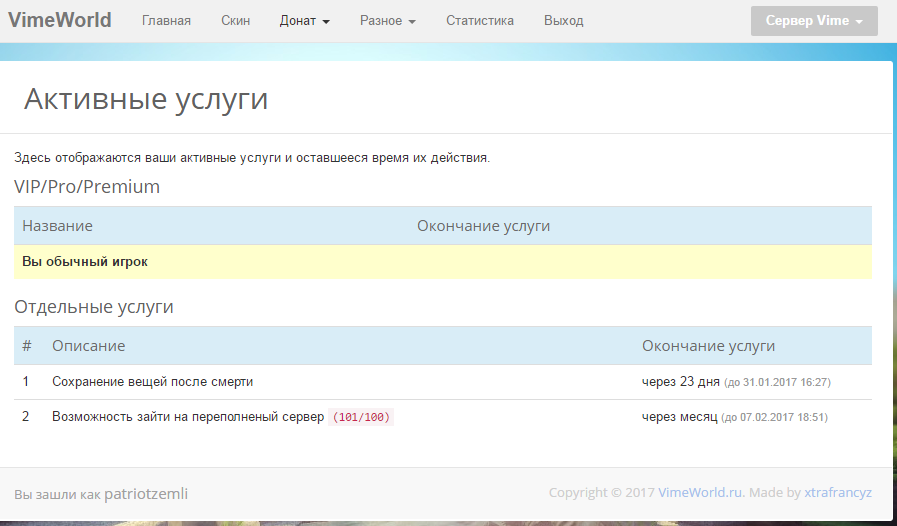
Task: Click the (101/100) code badge
Action: (361, 417)
